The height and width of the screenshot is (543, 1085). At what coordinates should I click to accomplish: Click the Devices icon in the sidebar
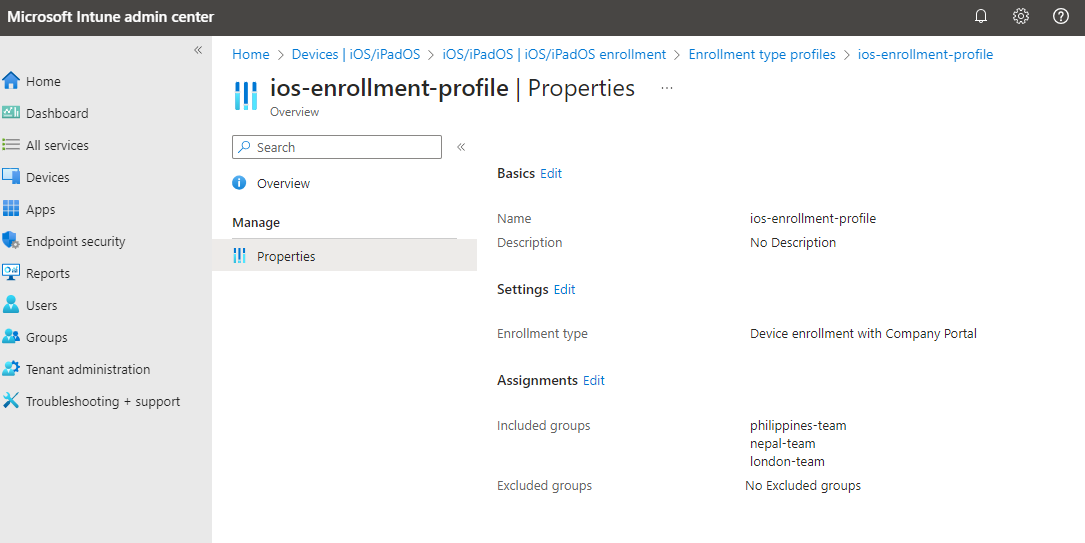point(11,177)
